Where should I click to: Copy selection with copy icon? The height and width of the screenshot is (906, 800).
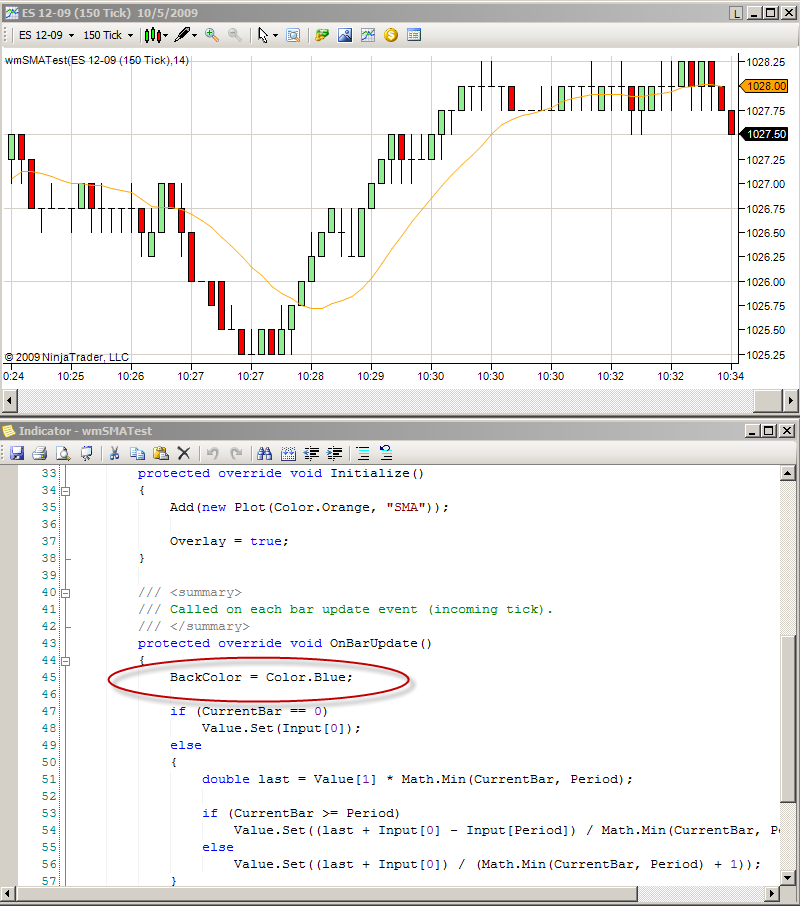click(x=137, y=454)
